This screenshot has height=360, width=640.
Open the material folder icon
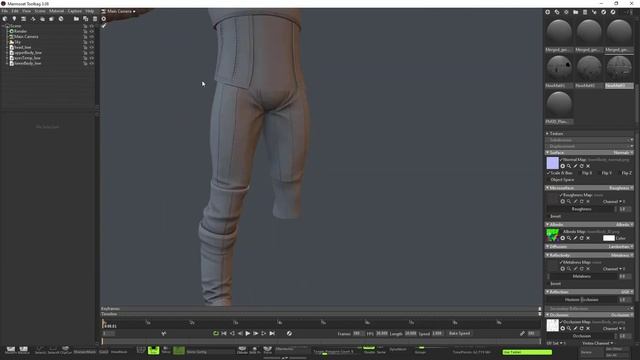pyautogui.click(x=576, y=12)
